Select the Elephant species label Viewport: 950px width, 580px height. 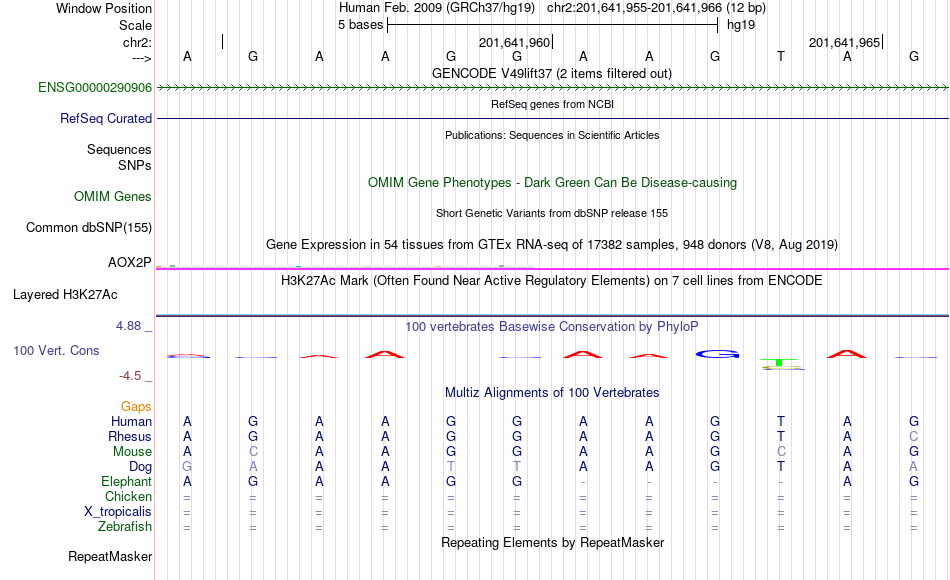[x=126, y=482]
